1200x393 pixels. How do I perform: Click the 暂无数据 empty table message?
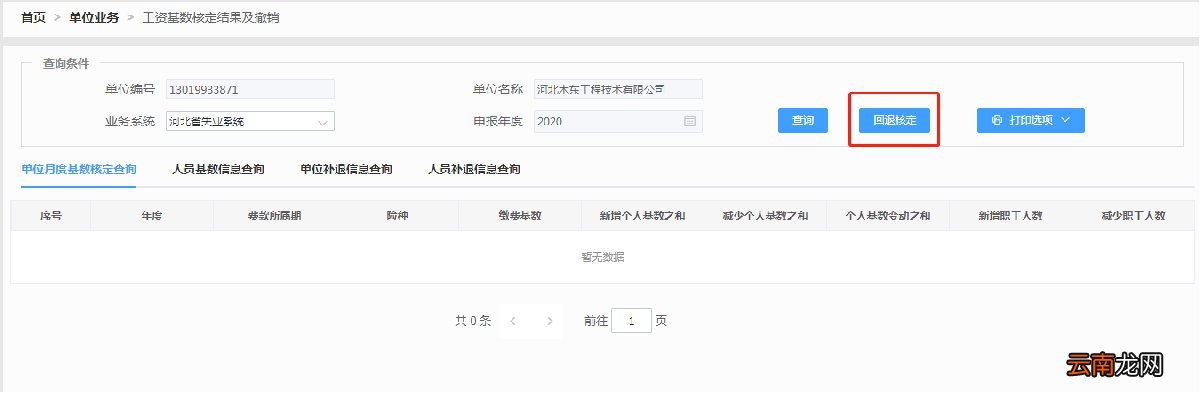coord(602,257)
